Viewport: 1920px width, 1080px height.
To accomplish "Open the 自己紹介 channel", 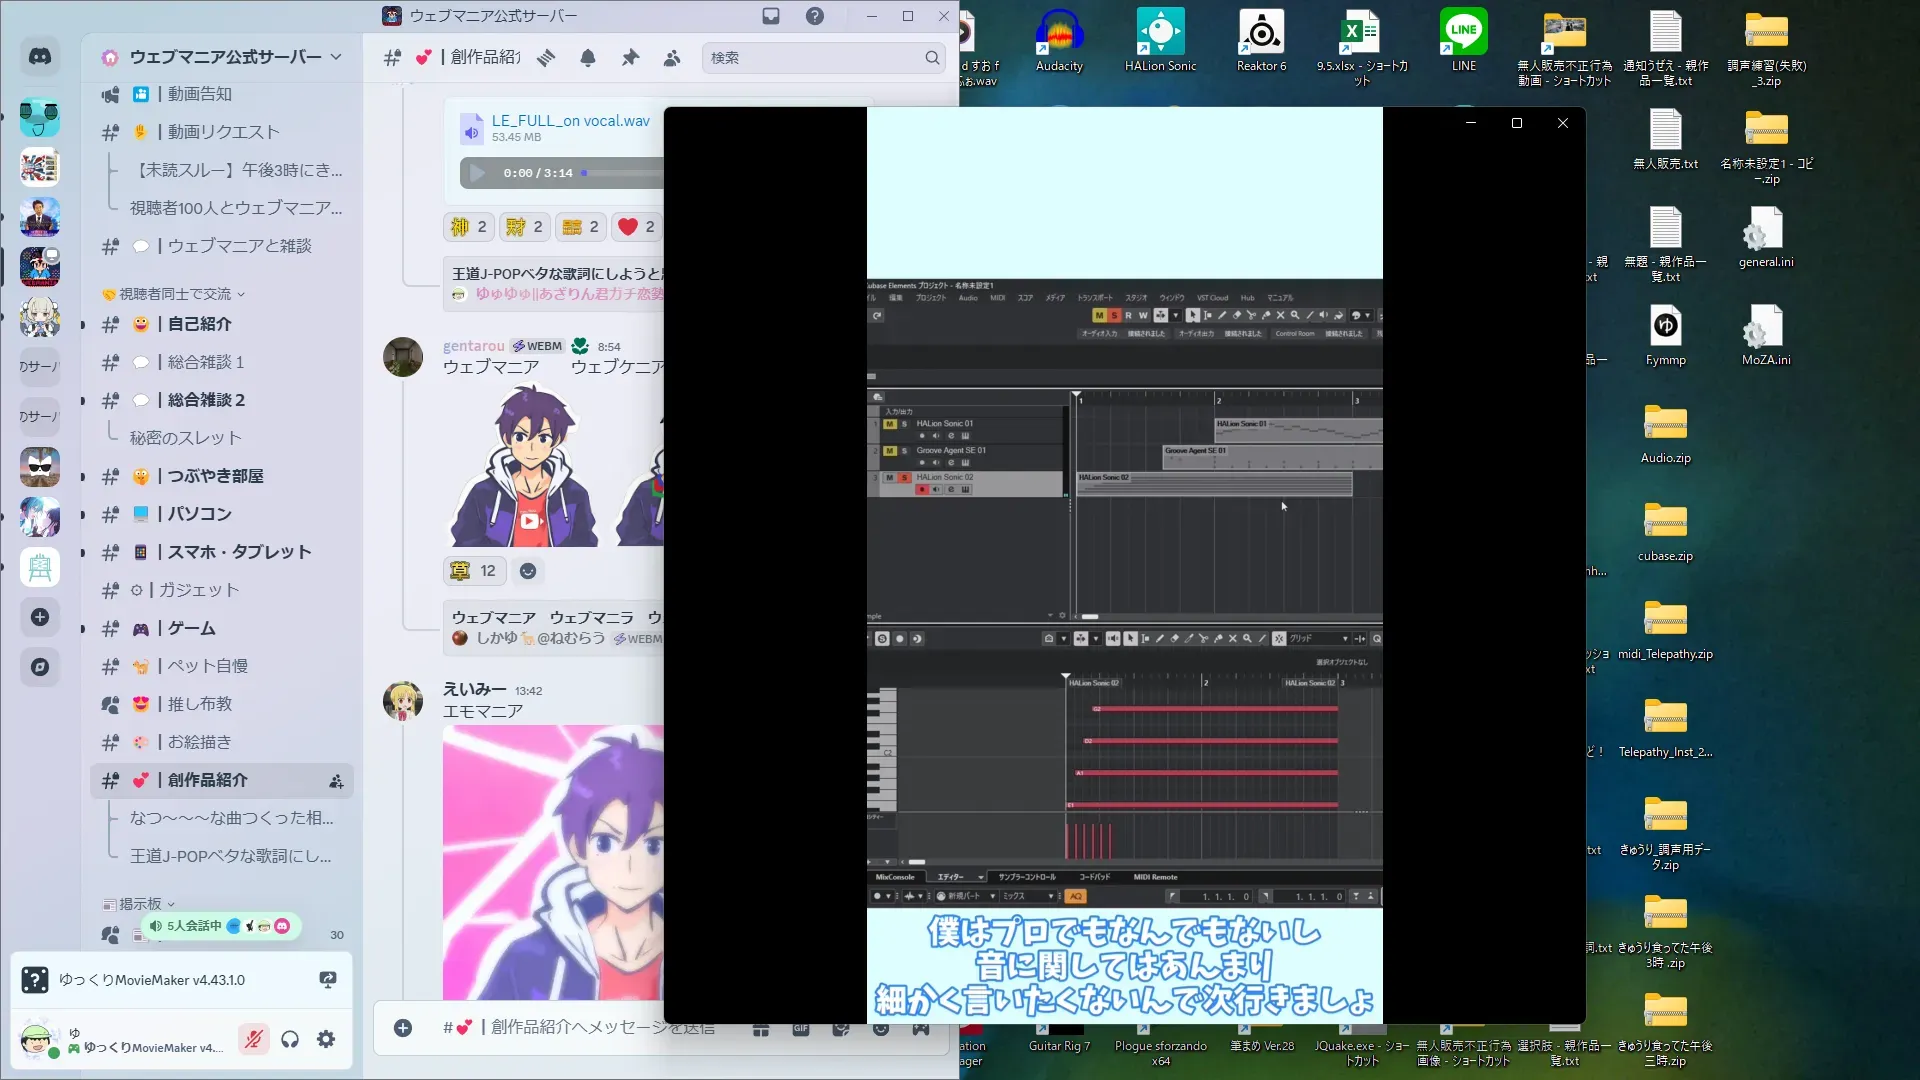I will click(x=199, y=324).
